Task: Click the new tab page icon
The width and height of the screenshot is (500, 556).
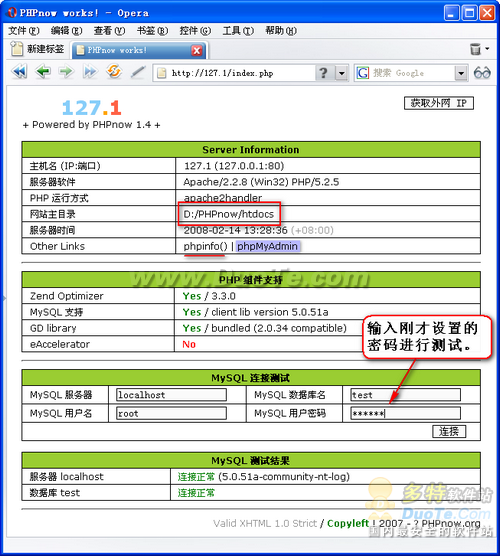Action: coord(17,49)
